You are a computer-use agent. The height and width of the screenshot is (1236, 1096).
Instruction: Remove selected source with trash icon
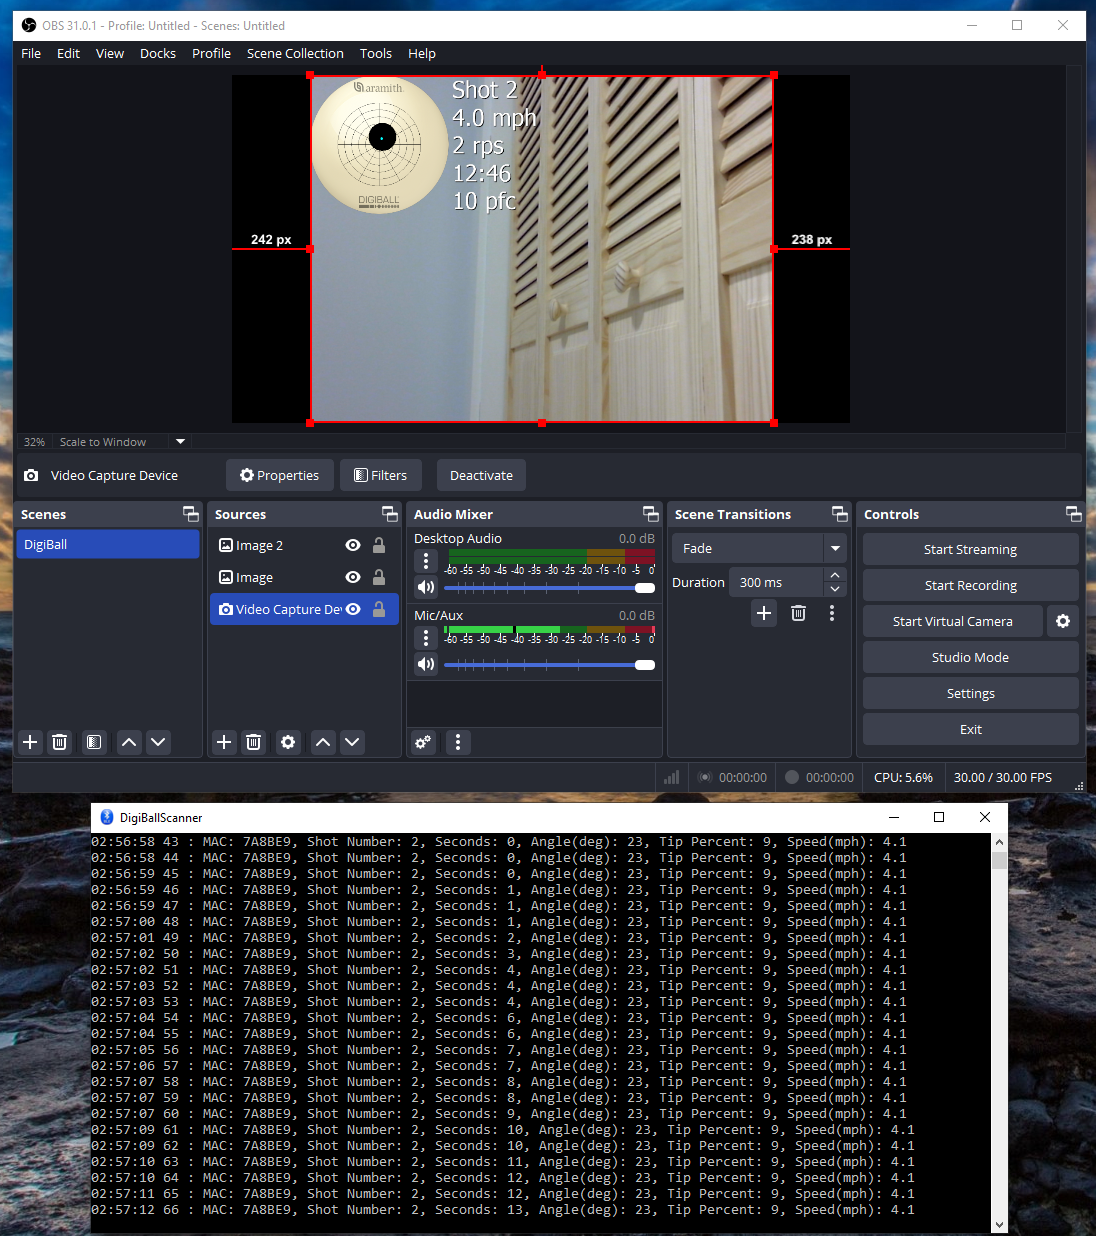point(253,742)
